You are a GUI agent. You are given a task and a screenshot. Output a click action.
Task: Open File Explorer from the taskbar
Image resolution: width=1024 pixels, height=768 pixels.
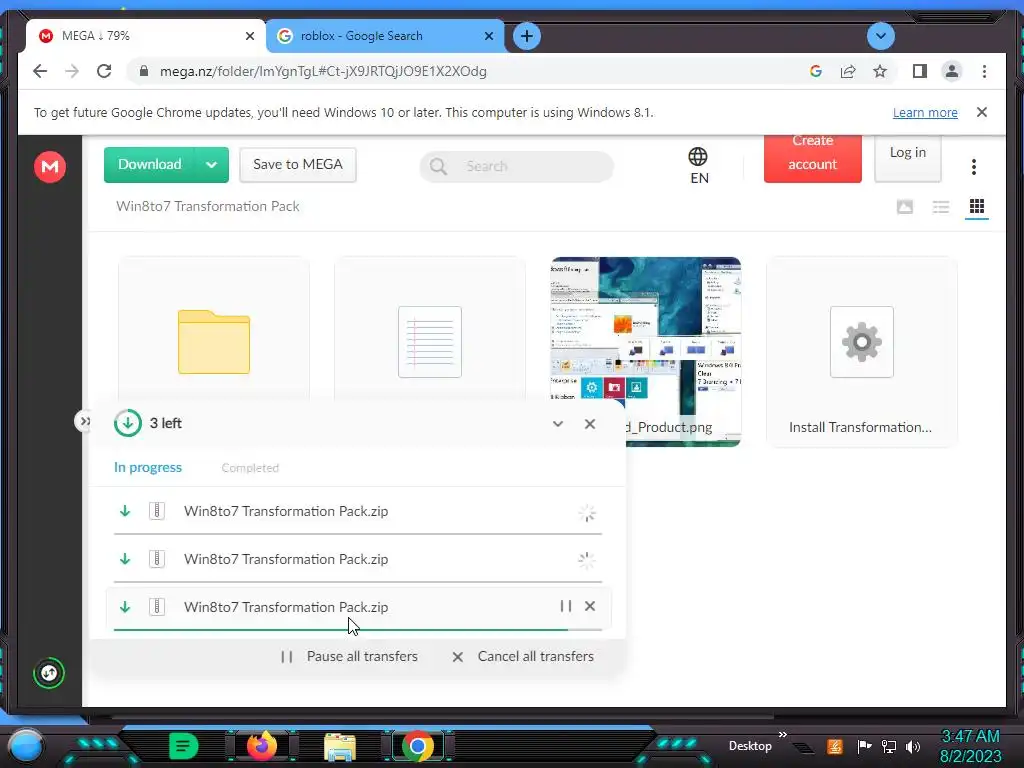340,747
